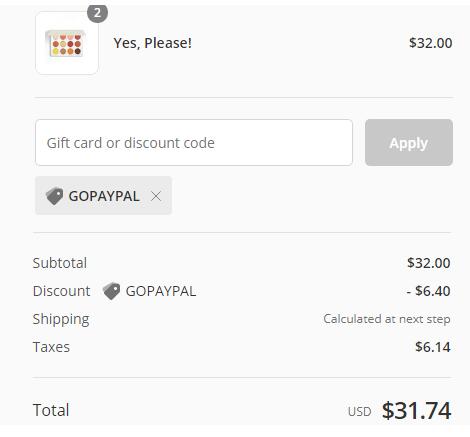This screenshot has height=437, width=470.
Task: Click GOPAYPAL text in the Discount row
Action: [x=161, y=291]
